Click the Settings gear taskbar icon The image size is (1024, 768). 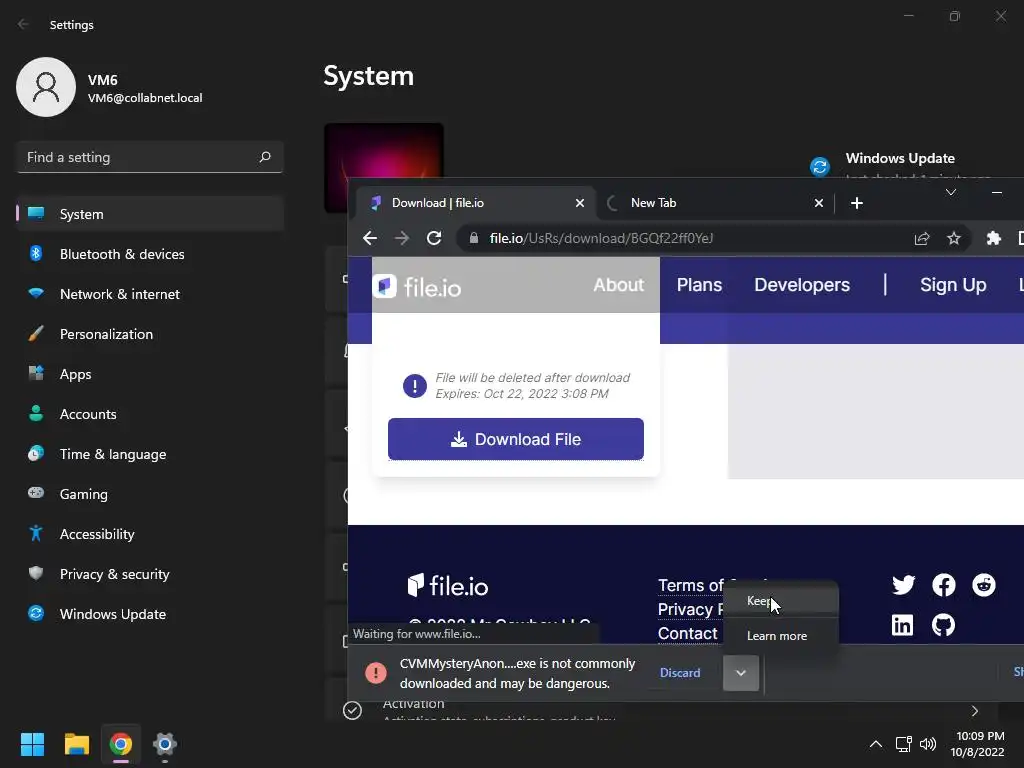click(165, 744)
